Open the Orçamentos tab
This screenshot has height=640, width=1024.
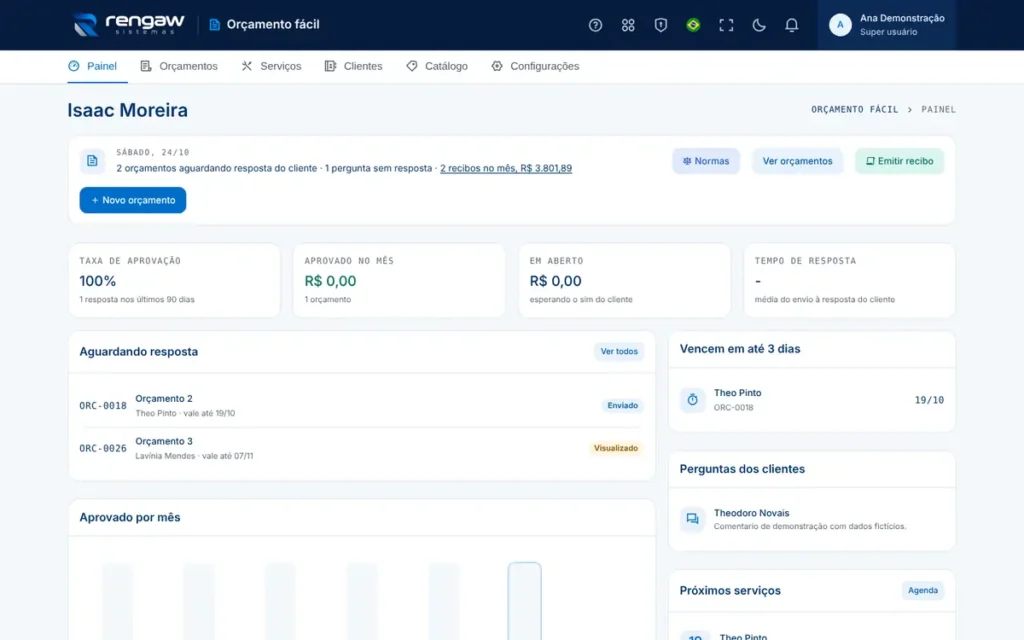pos(179,66)
